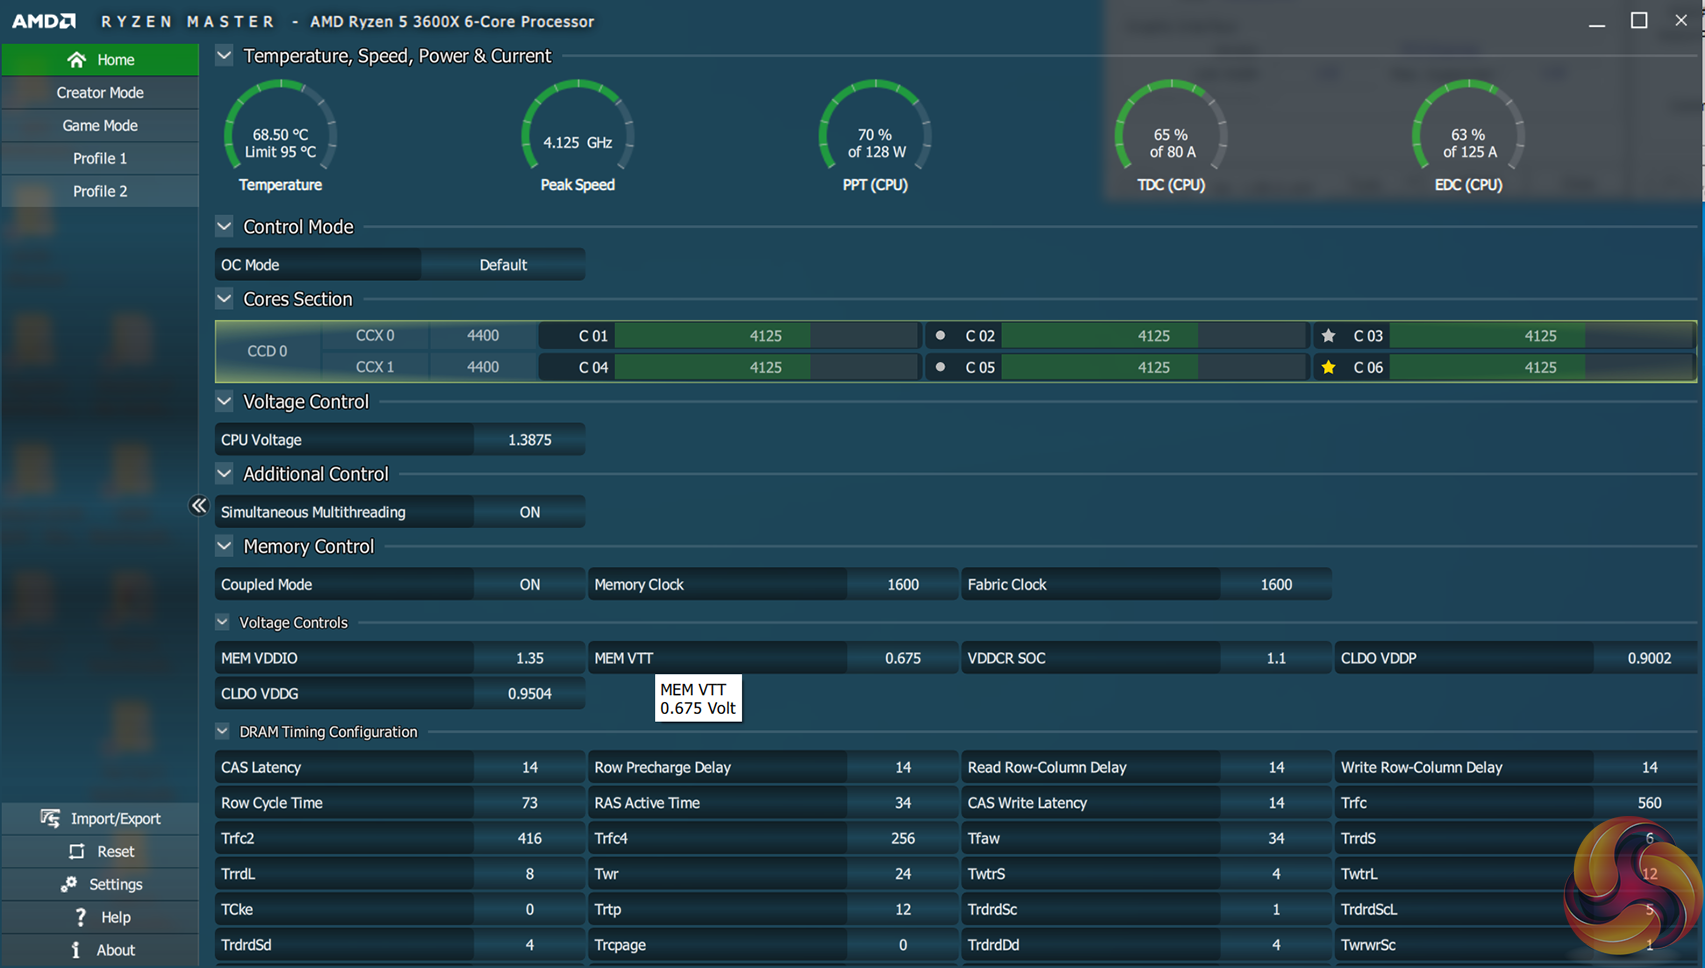Open Profile 2 in the sidebar
1705x968 pixels.
pyautogui.click(x=100, y=191)
